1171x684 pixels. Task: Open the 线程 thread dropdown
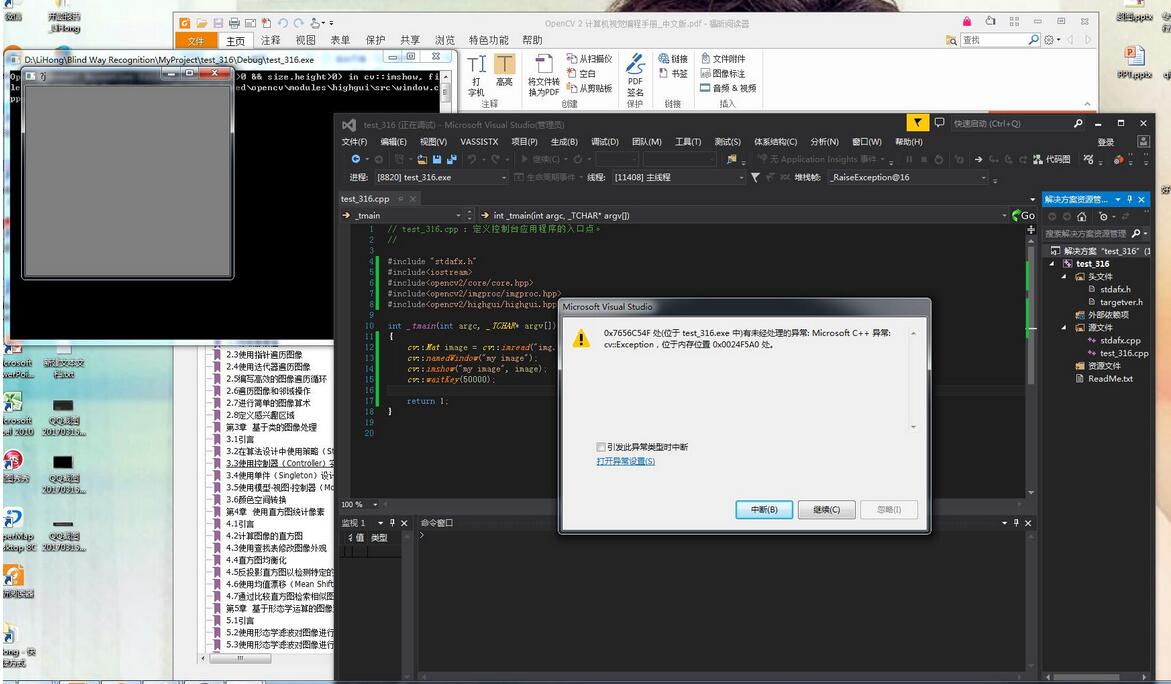point(678,177)
